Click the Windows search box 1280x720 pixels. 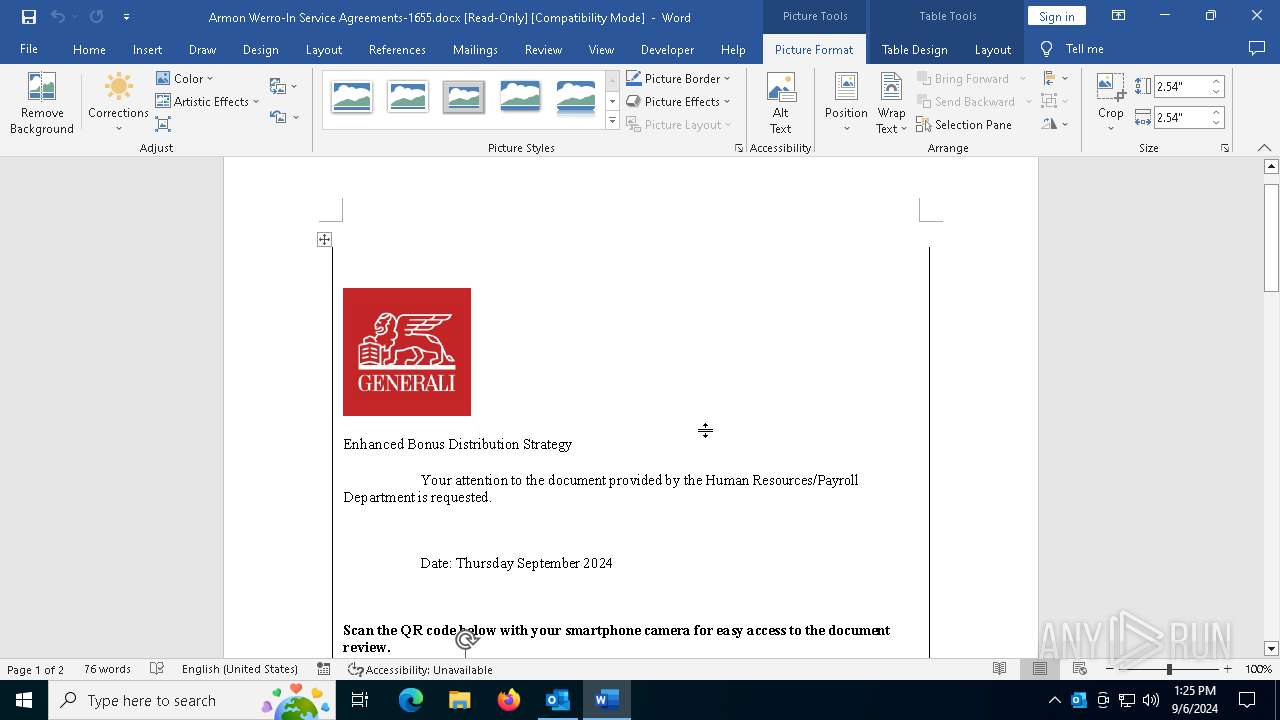pos(191,700)
